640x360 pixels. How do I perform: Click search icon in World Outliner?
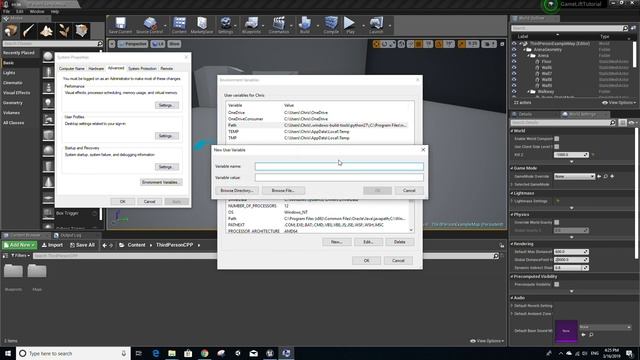625,28
